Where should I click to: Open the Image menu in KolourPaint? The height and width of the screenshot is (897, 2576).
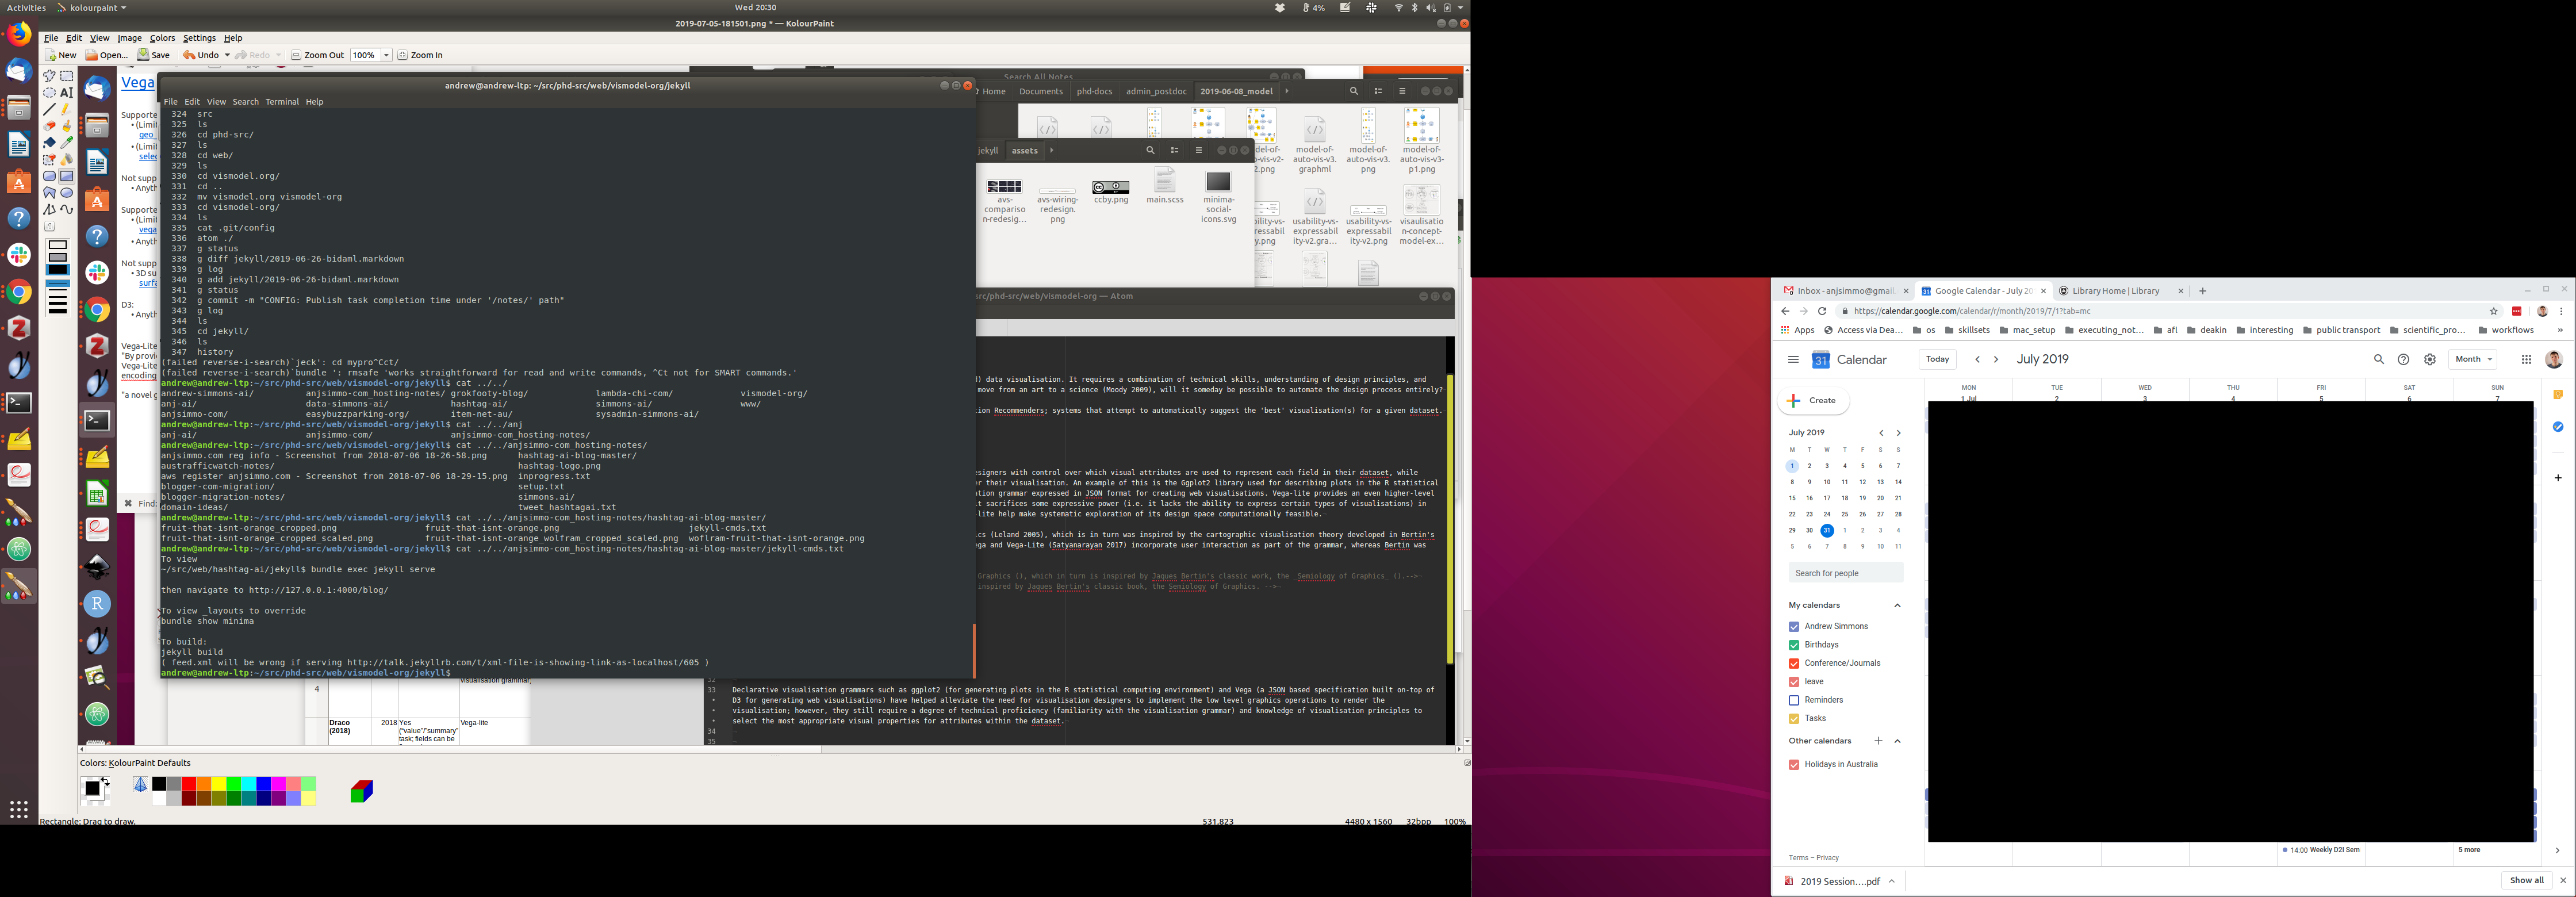tap(129, 38)
